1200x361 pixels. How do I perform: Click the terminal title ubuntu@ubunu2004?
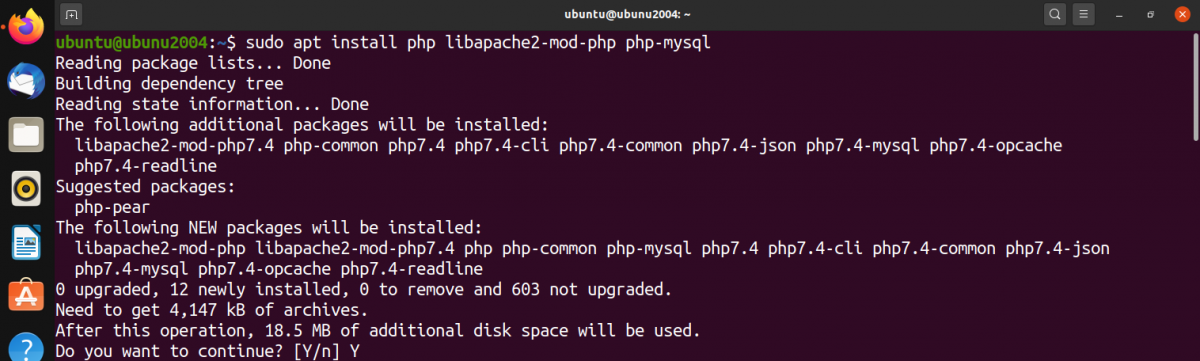coord(629,15)
